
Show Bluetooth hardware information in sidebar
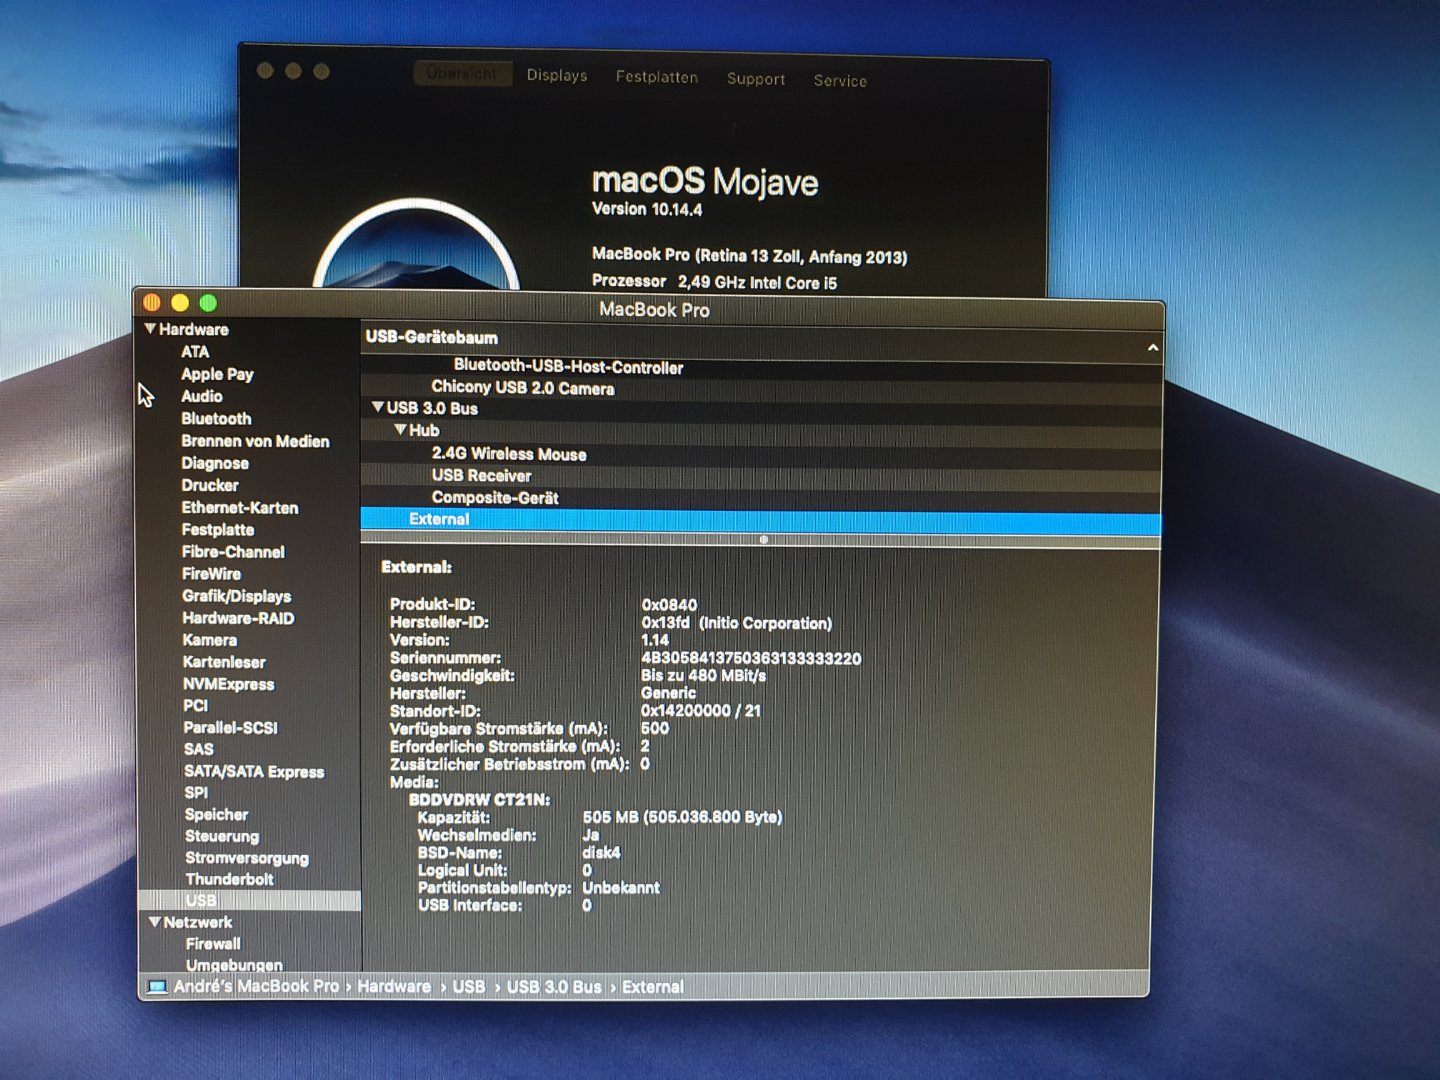coord(216,419)
